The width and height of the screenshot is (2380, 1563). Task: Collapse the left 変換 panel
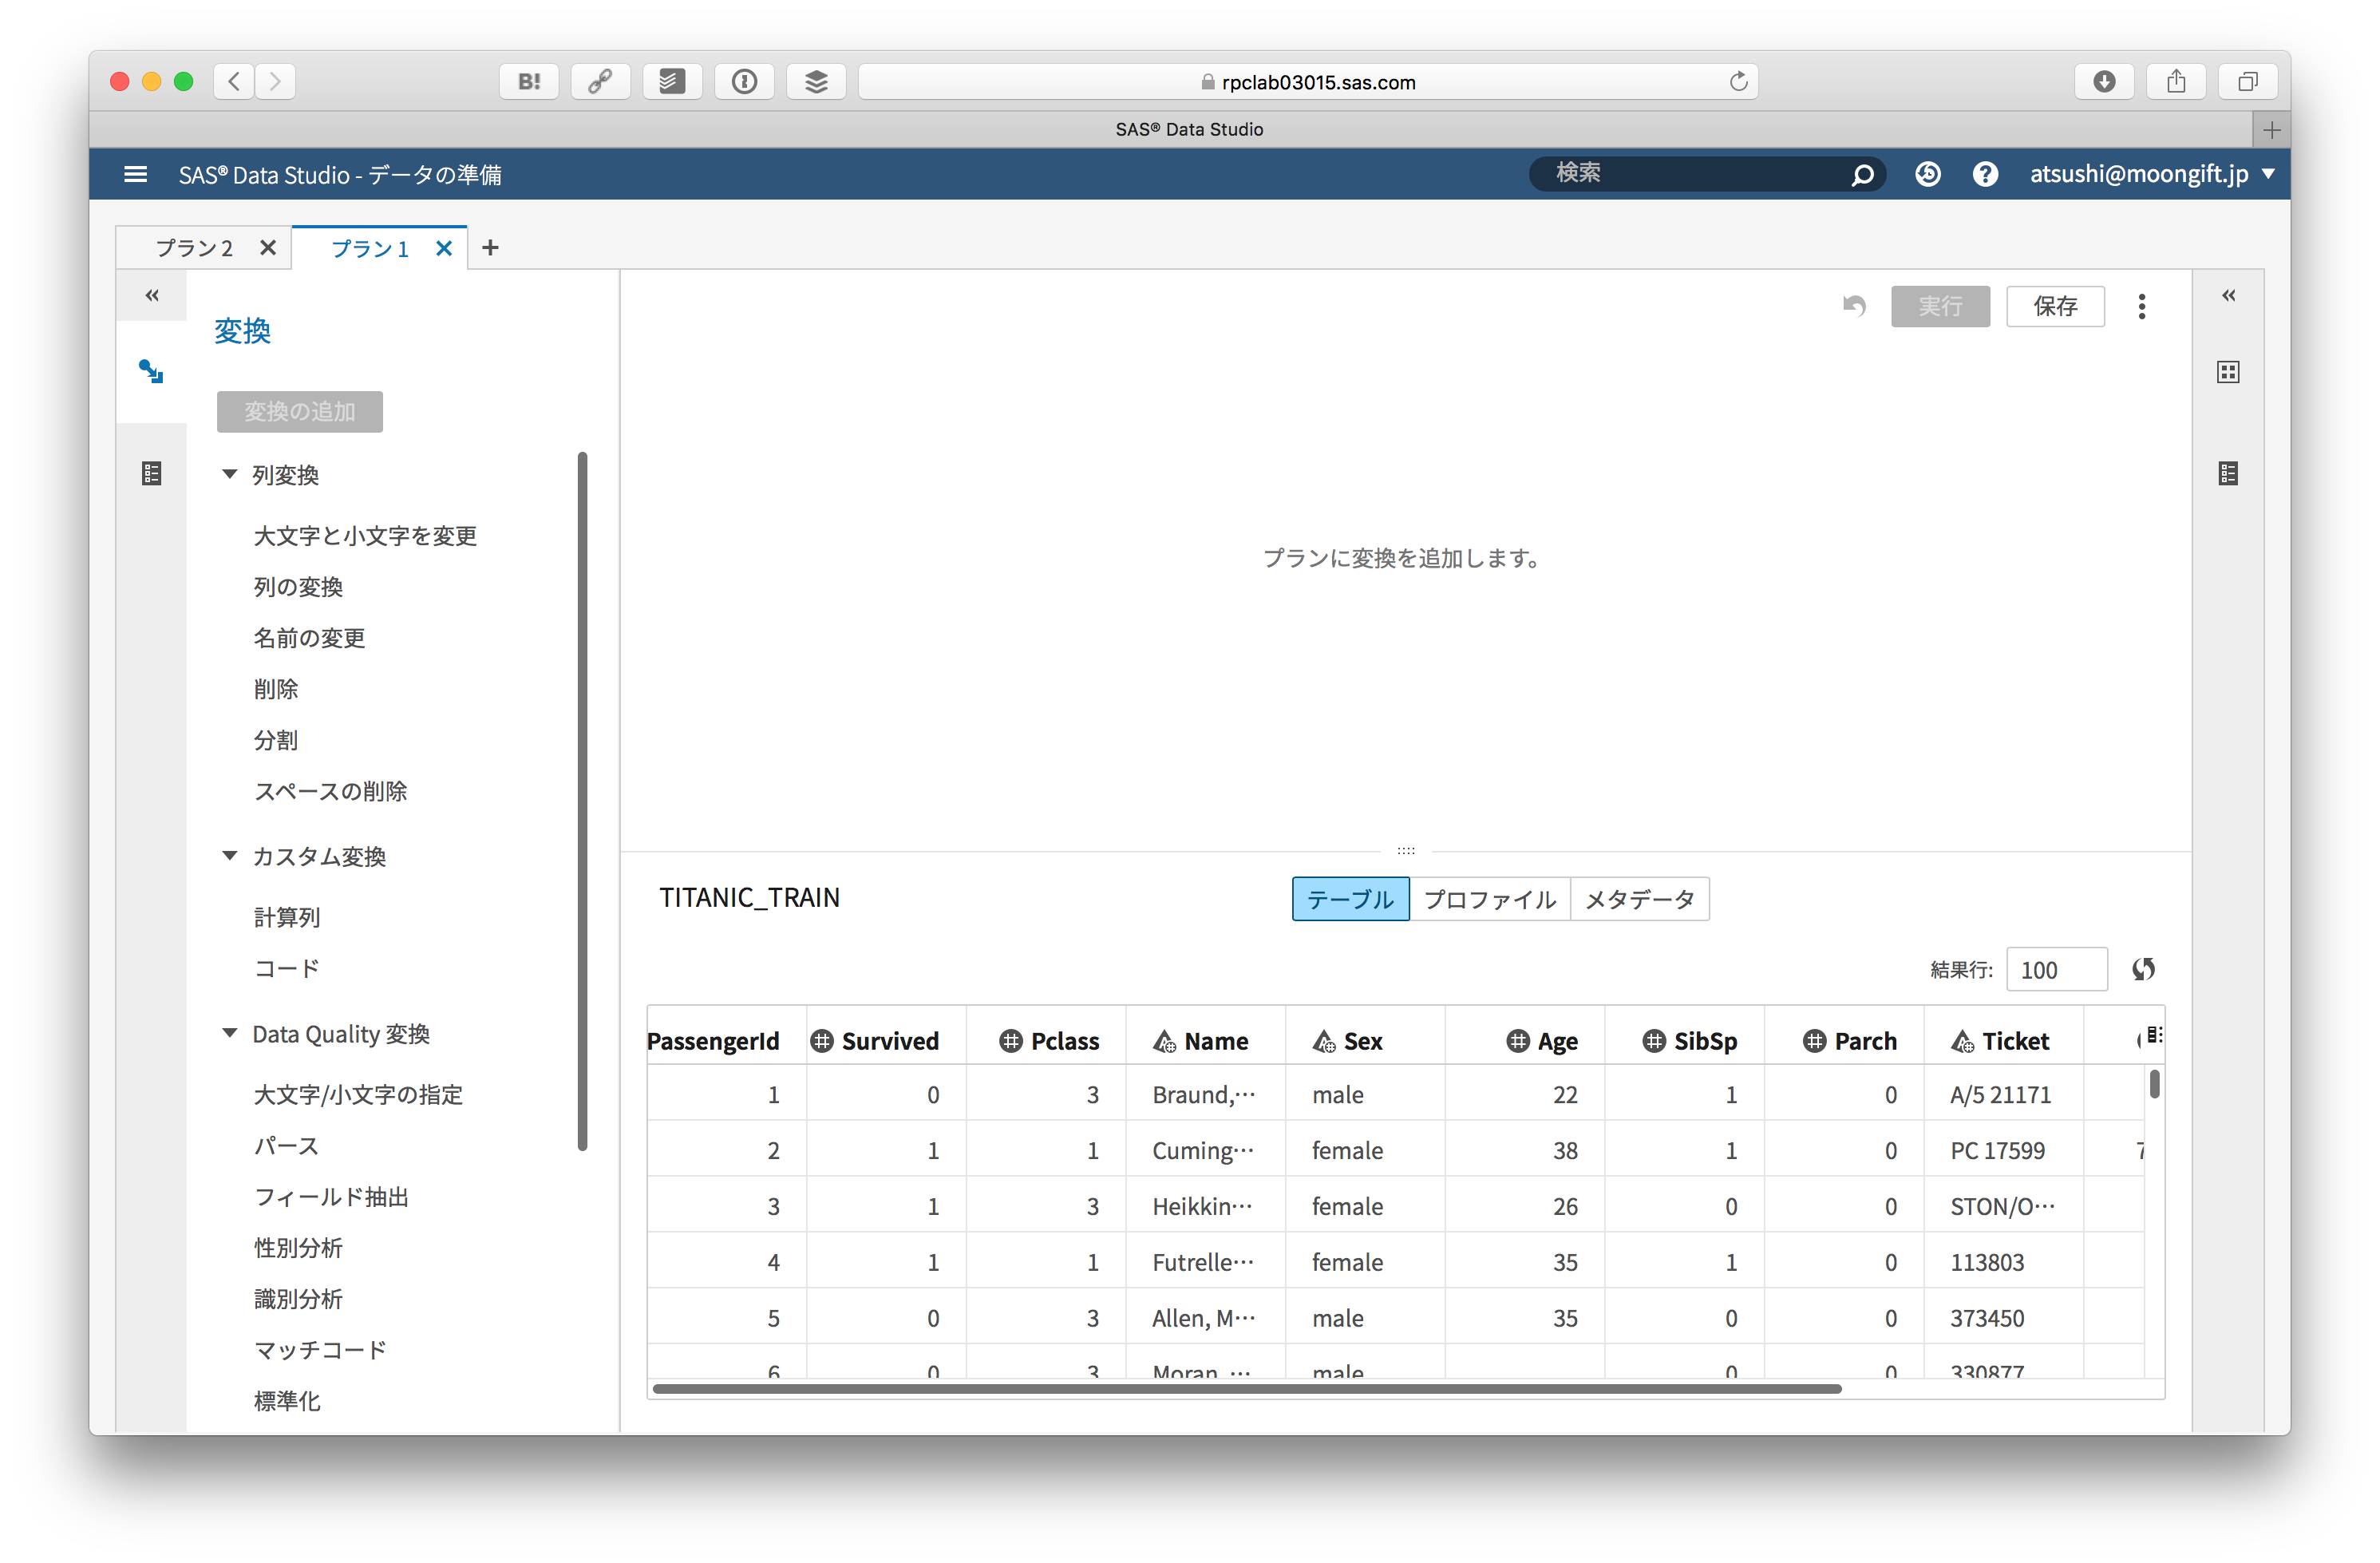152,295
